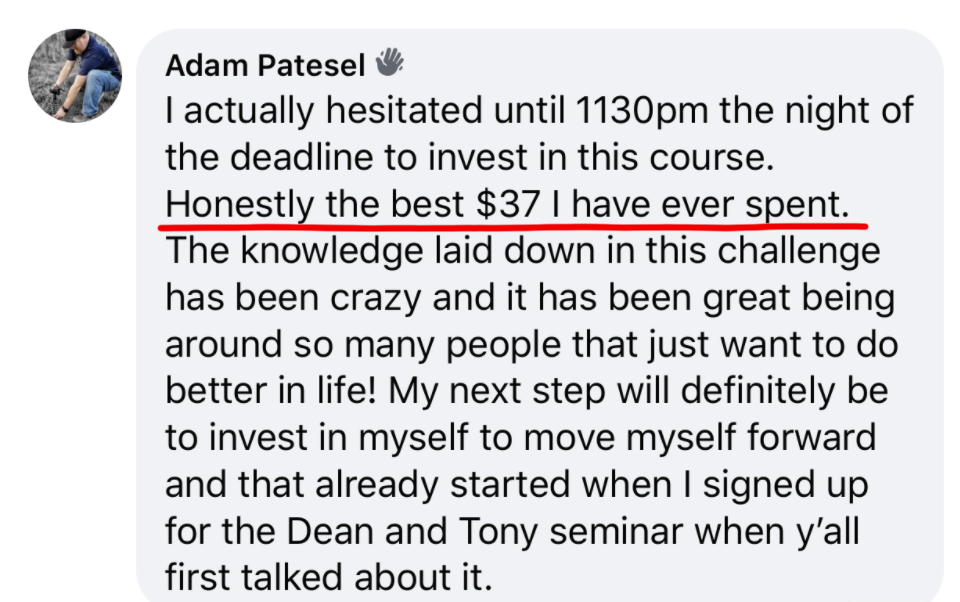
Task: Open Adam Patesel's profile picture
Action: pos(75,76)
